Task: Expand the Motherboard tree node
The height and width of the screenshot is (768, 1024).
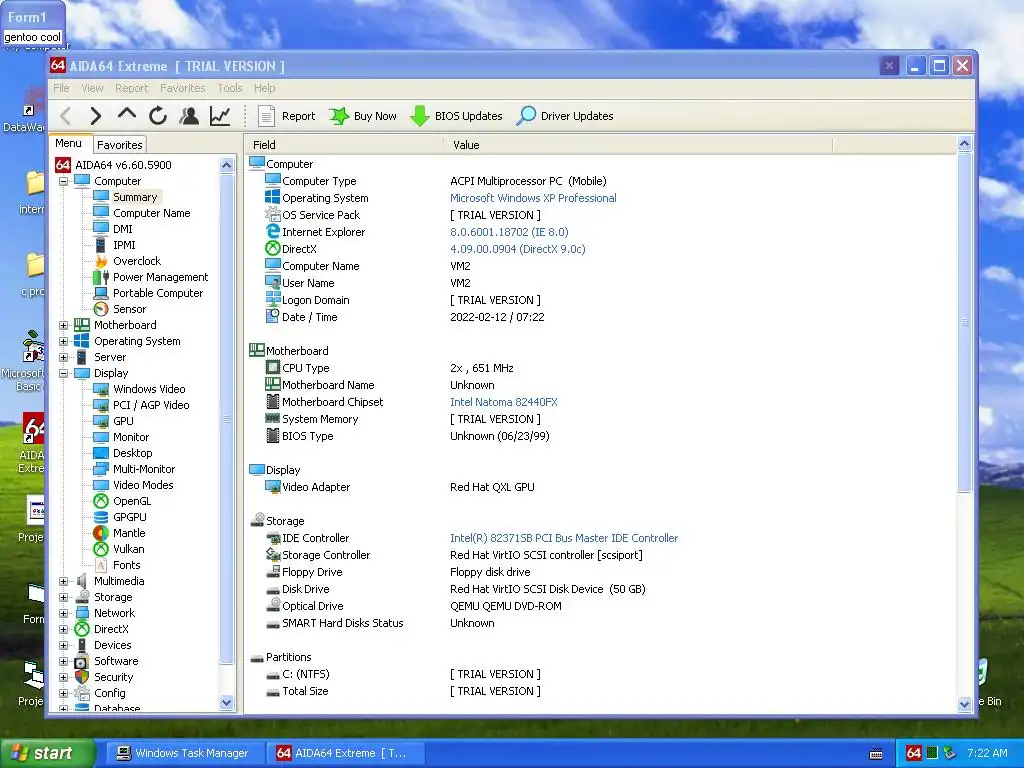Action: 63,325
